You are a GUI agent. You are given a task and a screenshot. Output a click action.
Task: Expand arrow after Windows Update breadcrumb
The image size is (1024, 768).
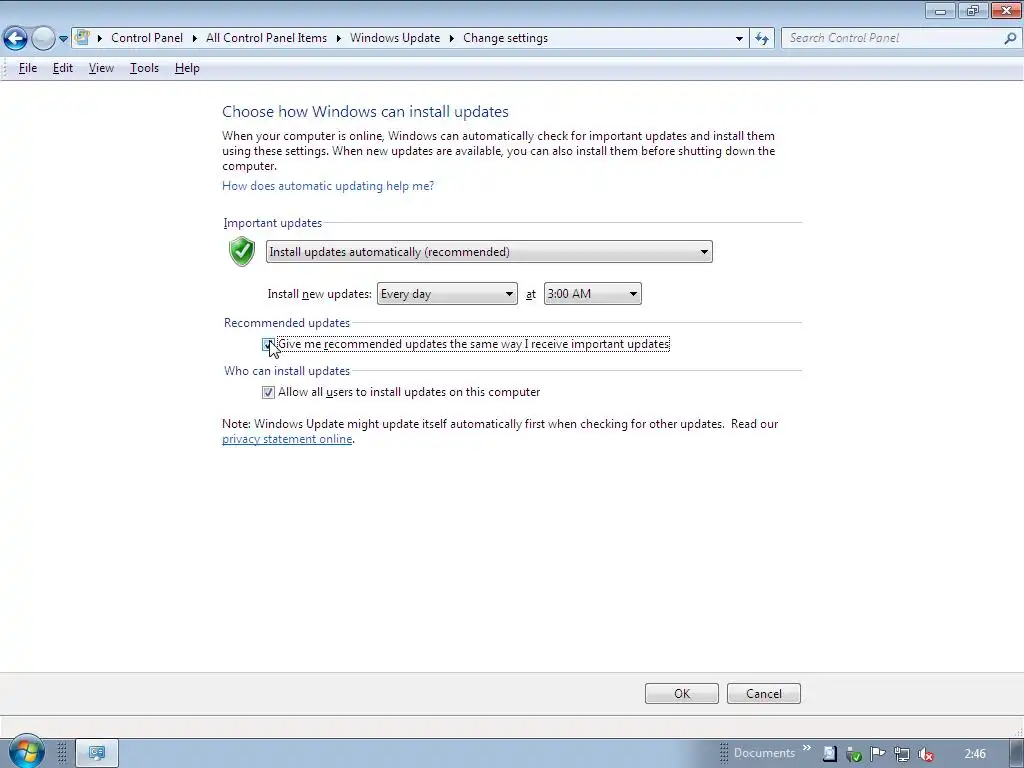(x=451, y=39)
